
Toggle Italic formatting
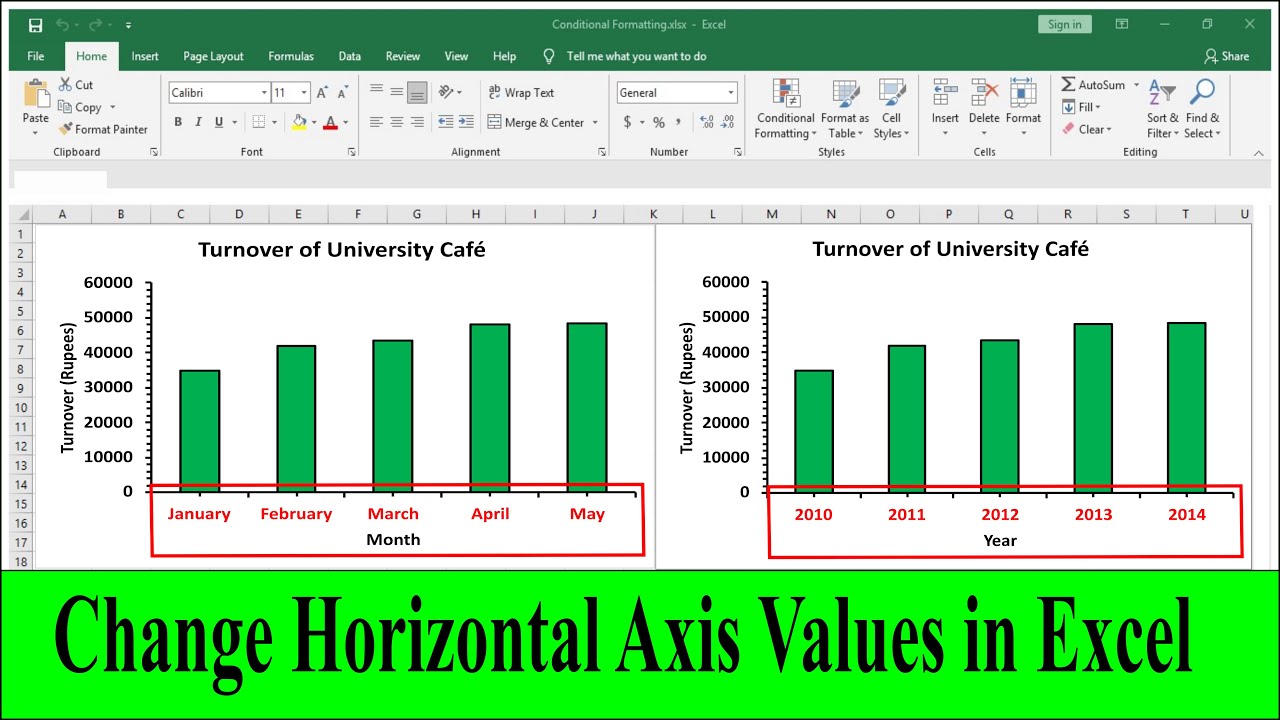[x=198, y=122]
